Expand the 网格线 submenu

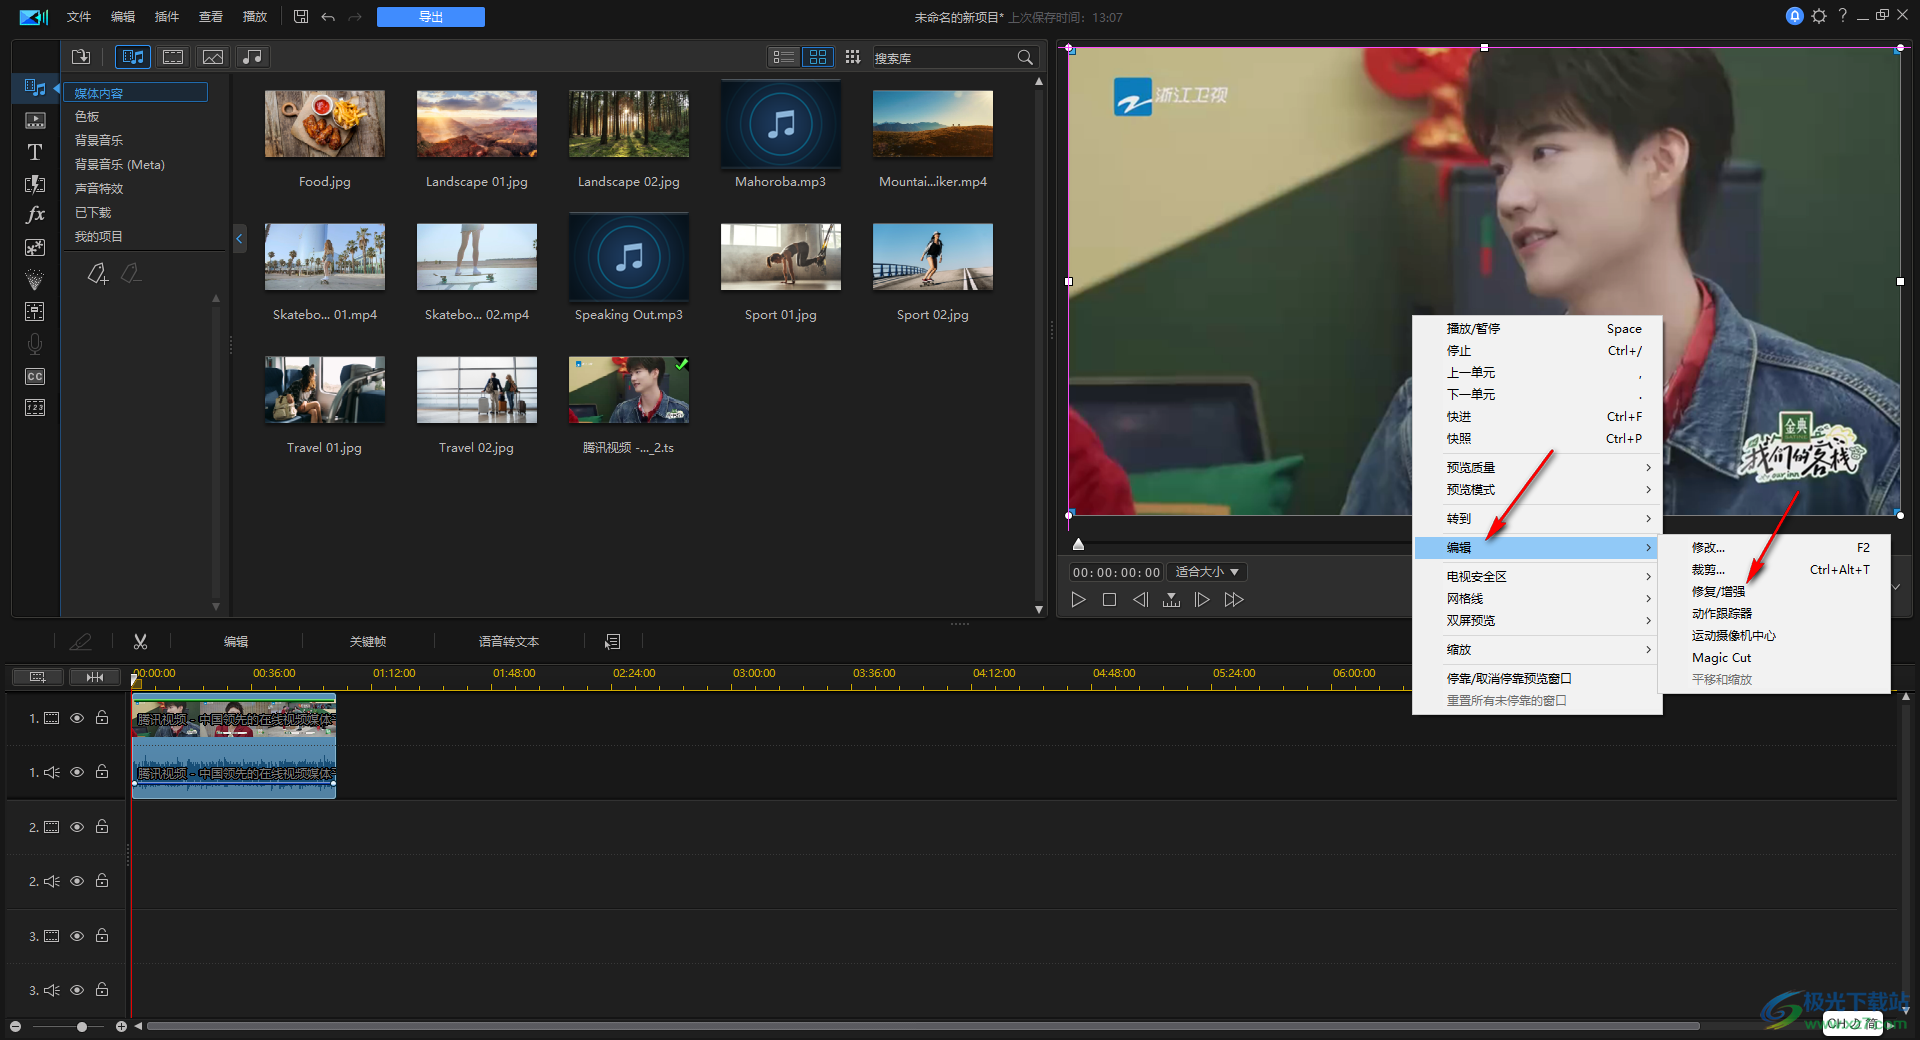(x=1537, y=598)
